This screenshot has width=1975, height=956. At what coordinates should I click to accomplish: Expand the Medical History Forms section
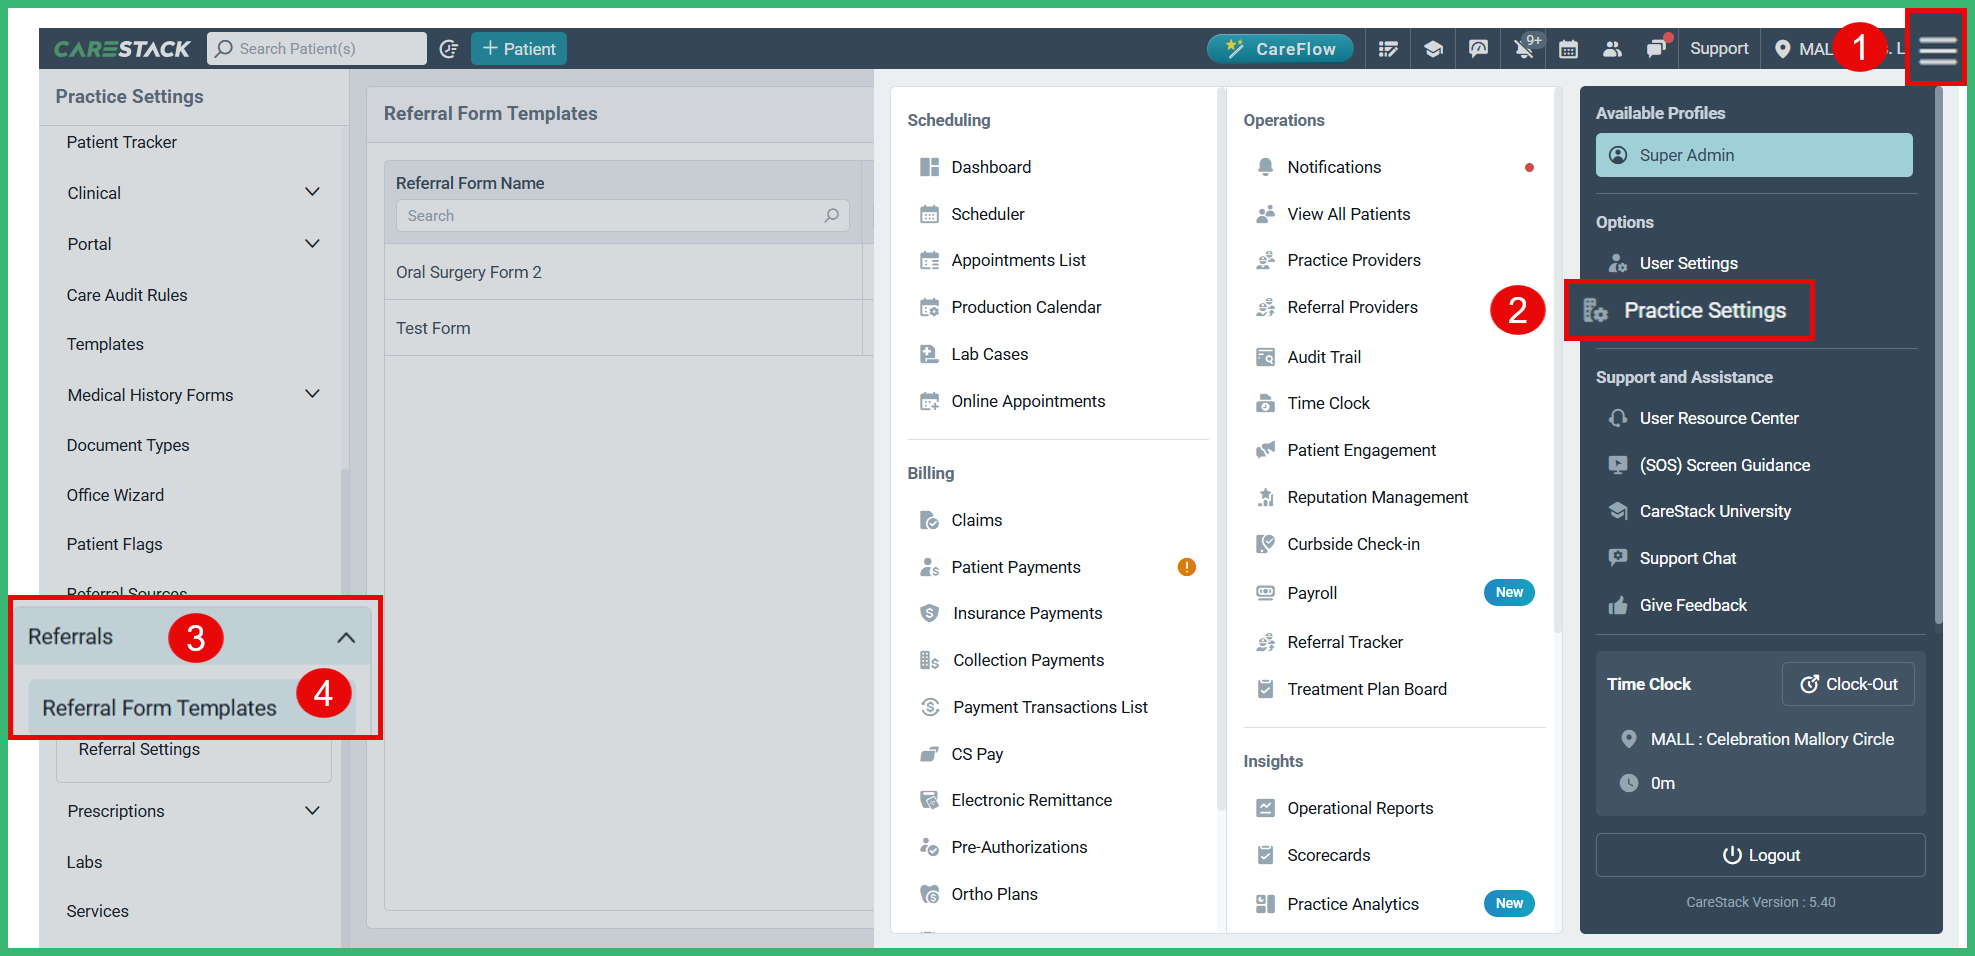(x=312, y=395)
